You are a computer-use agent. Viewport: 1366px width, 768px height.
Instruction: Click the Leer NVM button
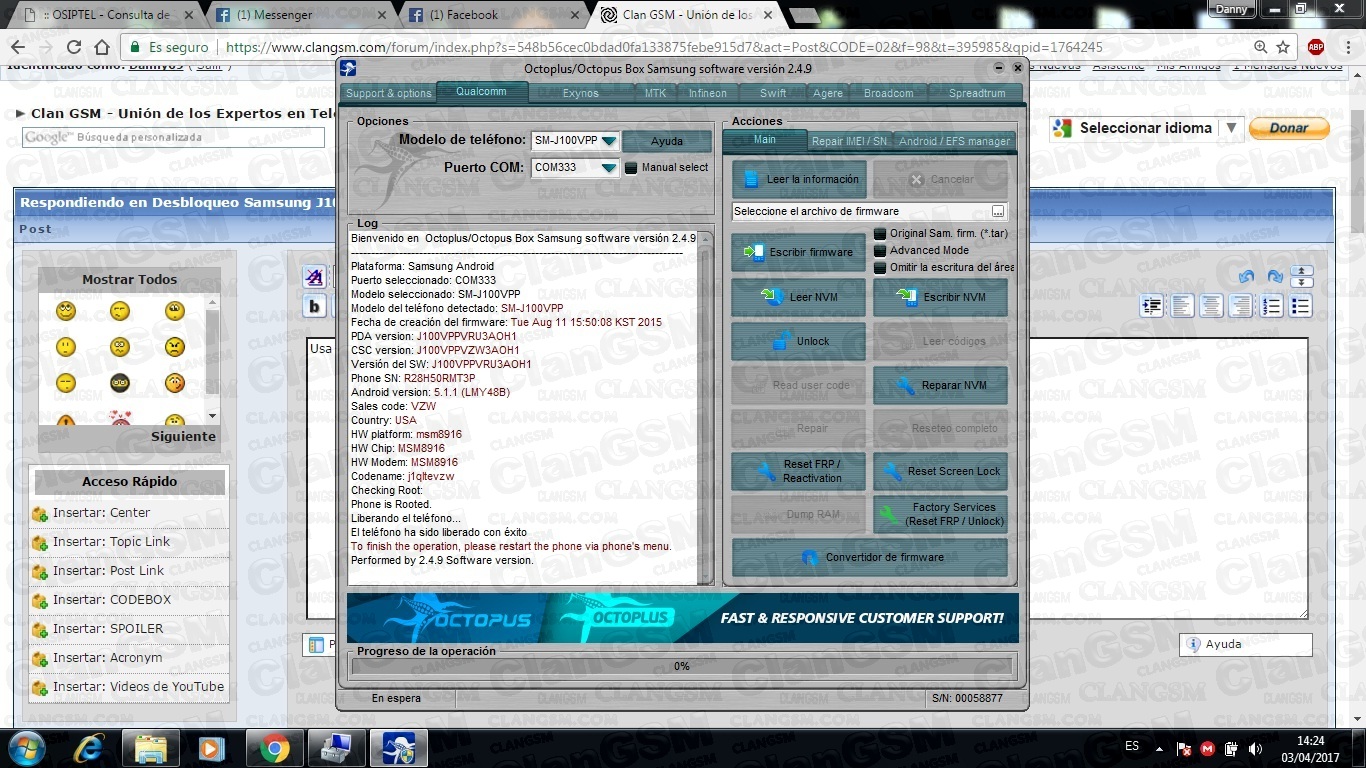(x=798, y=297)
